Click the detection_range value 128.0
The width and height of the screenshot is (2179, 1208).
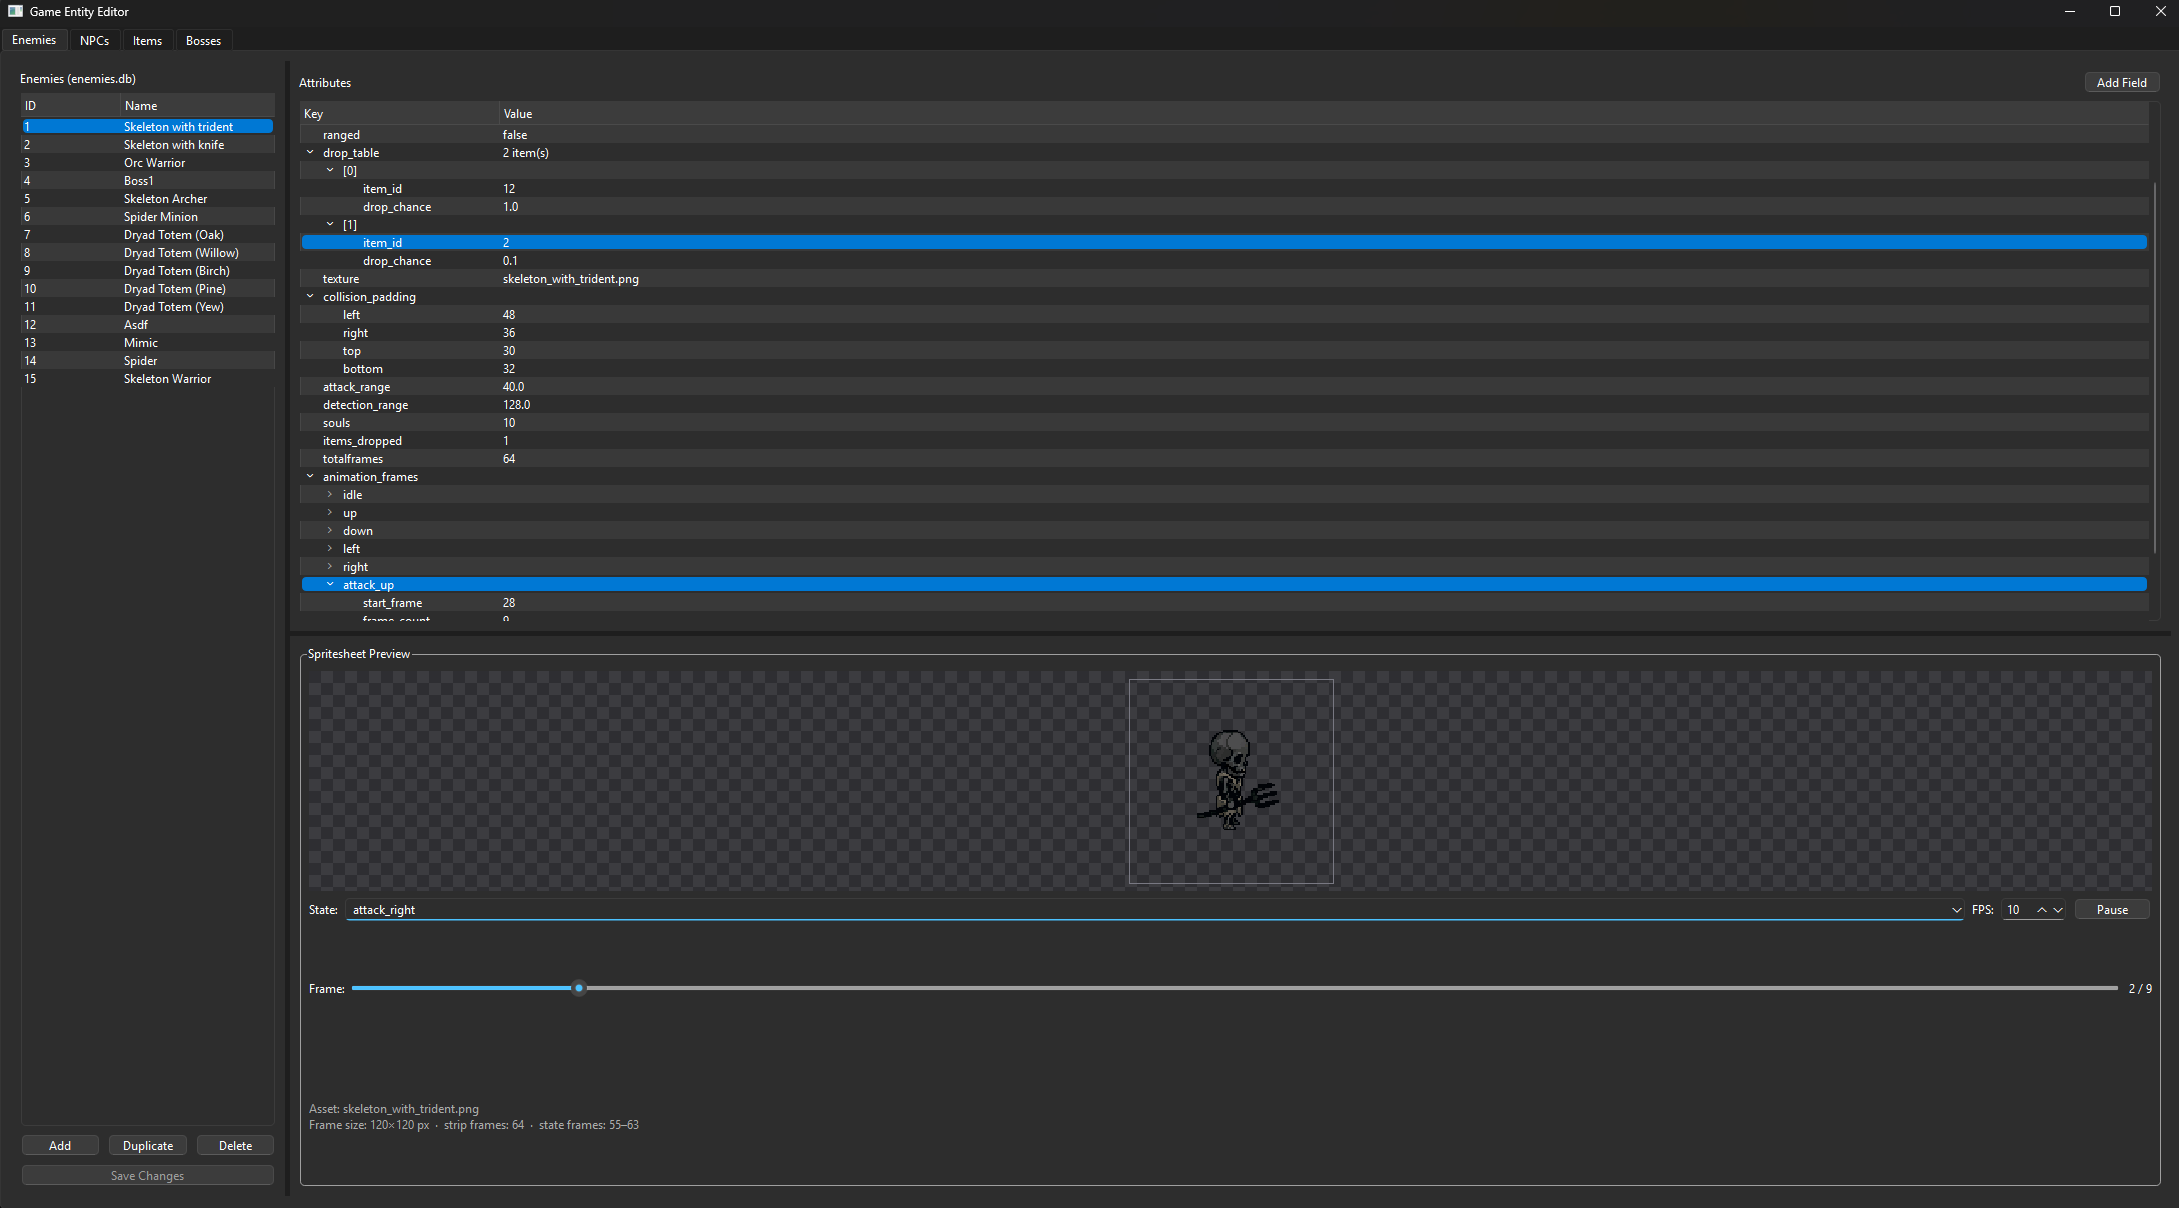pos(516,405)
